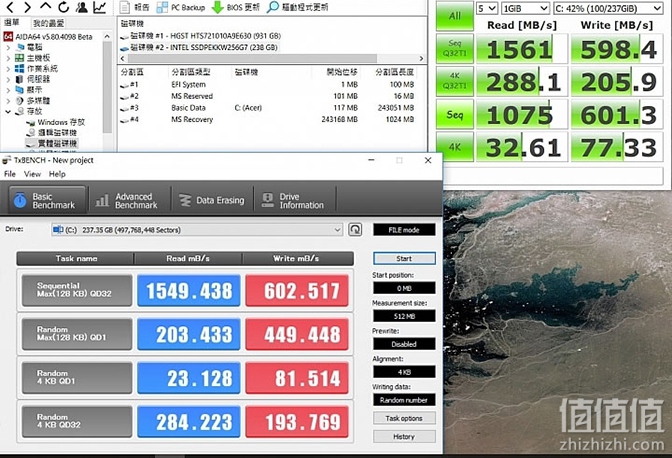The height and width of the screenshot is (458, 672).
Task: Expand the motherboard node in AIDA64 tree
Action: [x=8, y=58]
